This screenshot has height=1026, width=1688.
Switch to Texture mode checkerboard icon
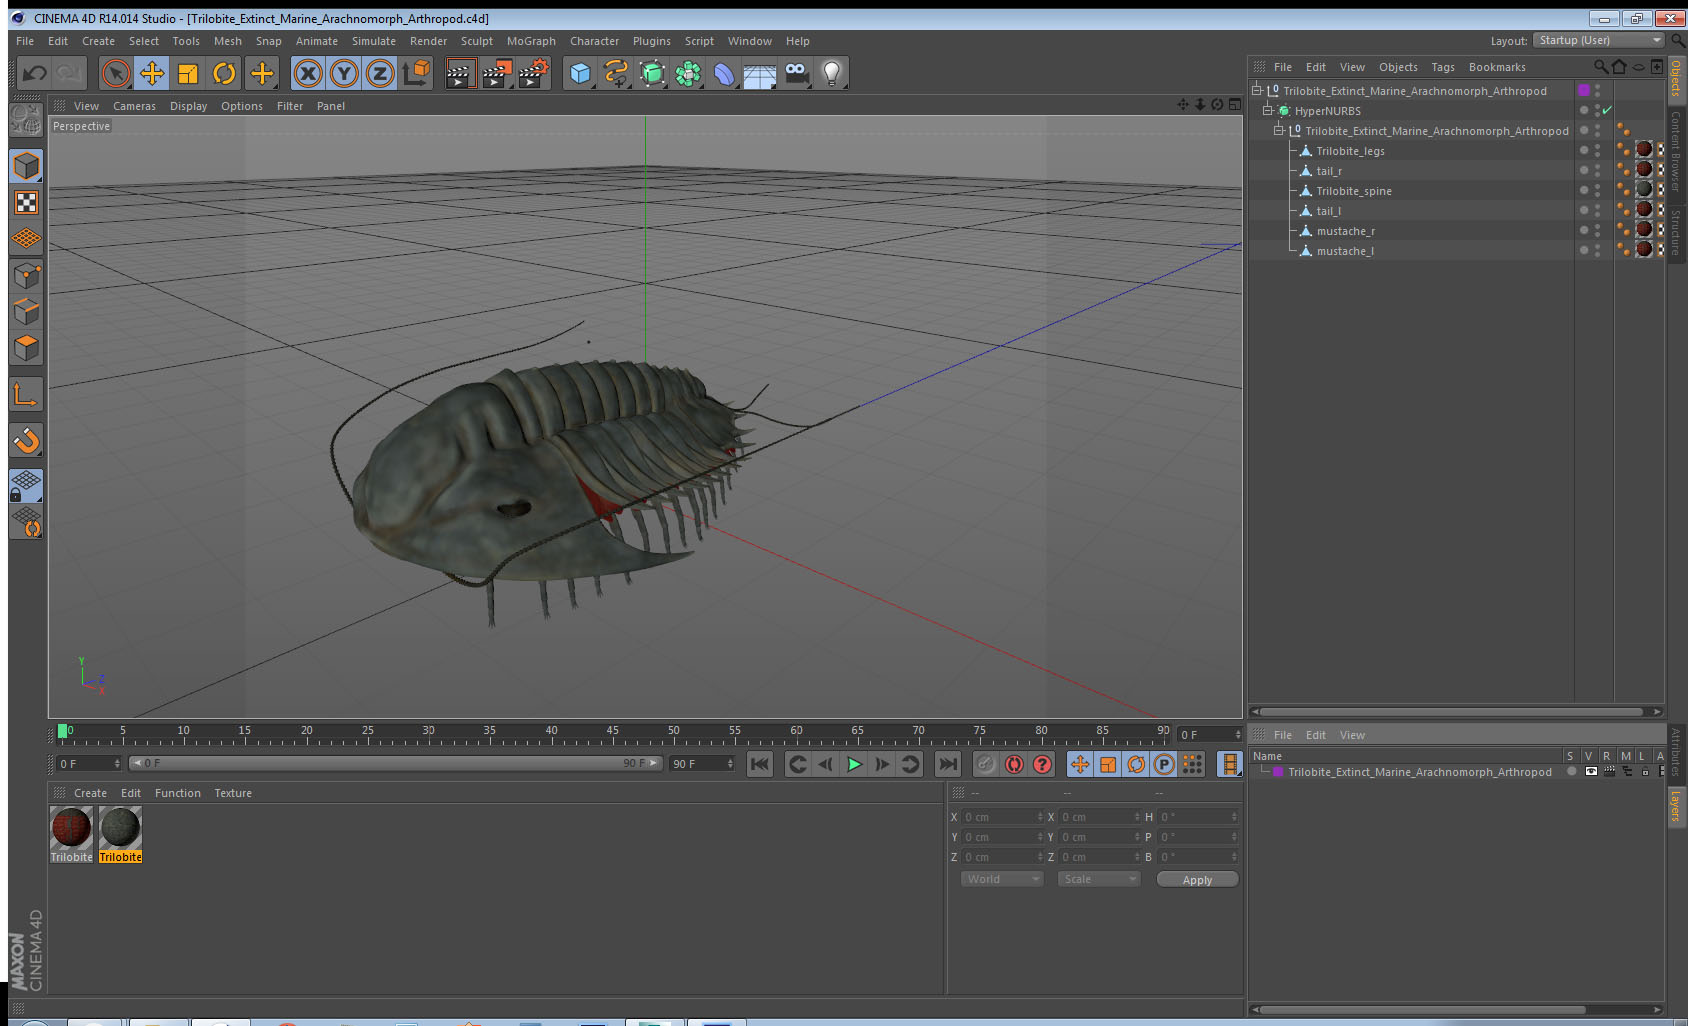(26, 203)
